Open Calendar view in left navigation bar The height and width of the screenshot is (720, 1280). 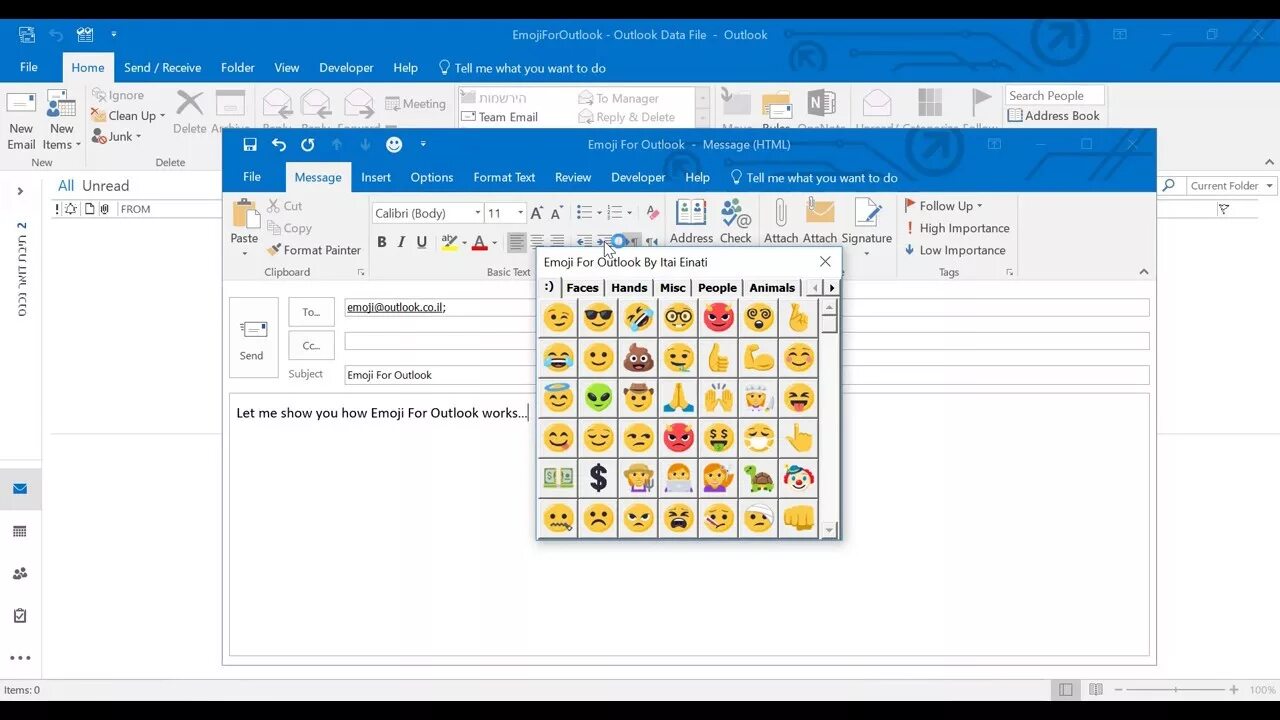tap(20, 531)
